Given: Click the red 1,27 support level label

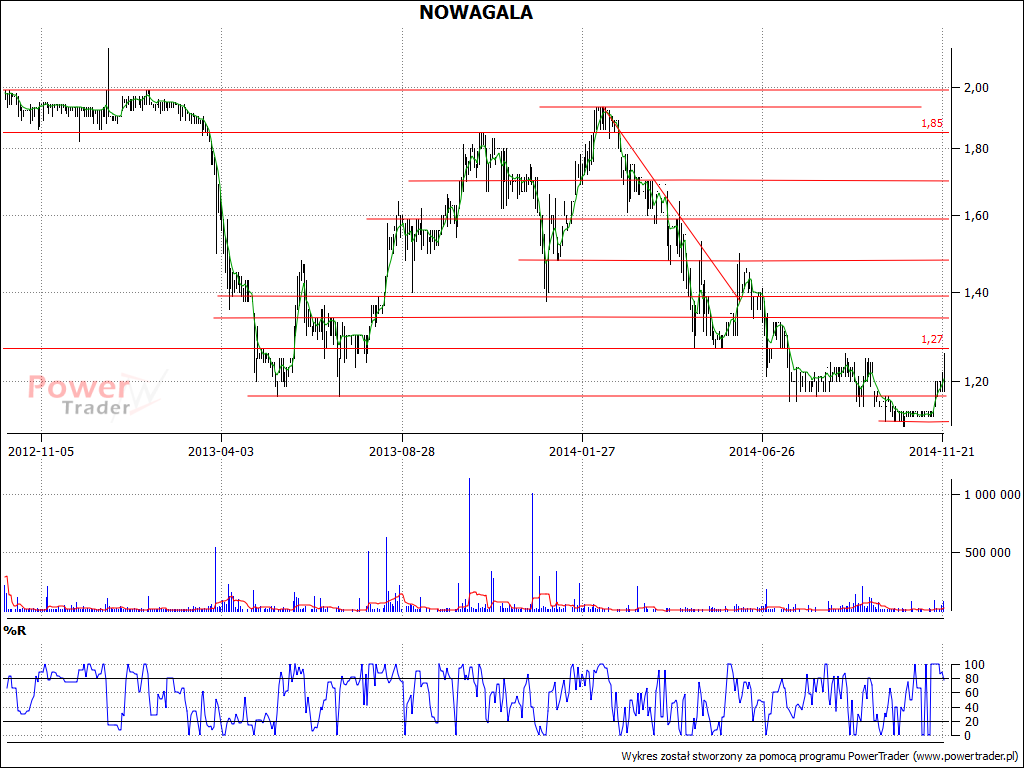Looking at the screenshot, I should [932, 339].
